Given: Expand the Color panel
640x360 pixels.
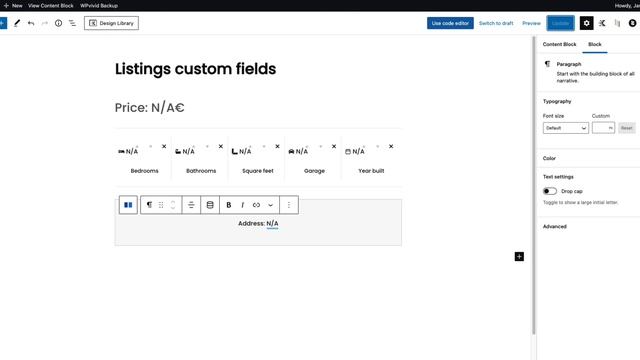Looking at the screenshot, I should 549,158.
